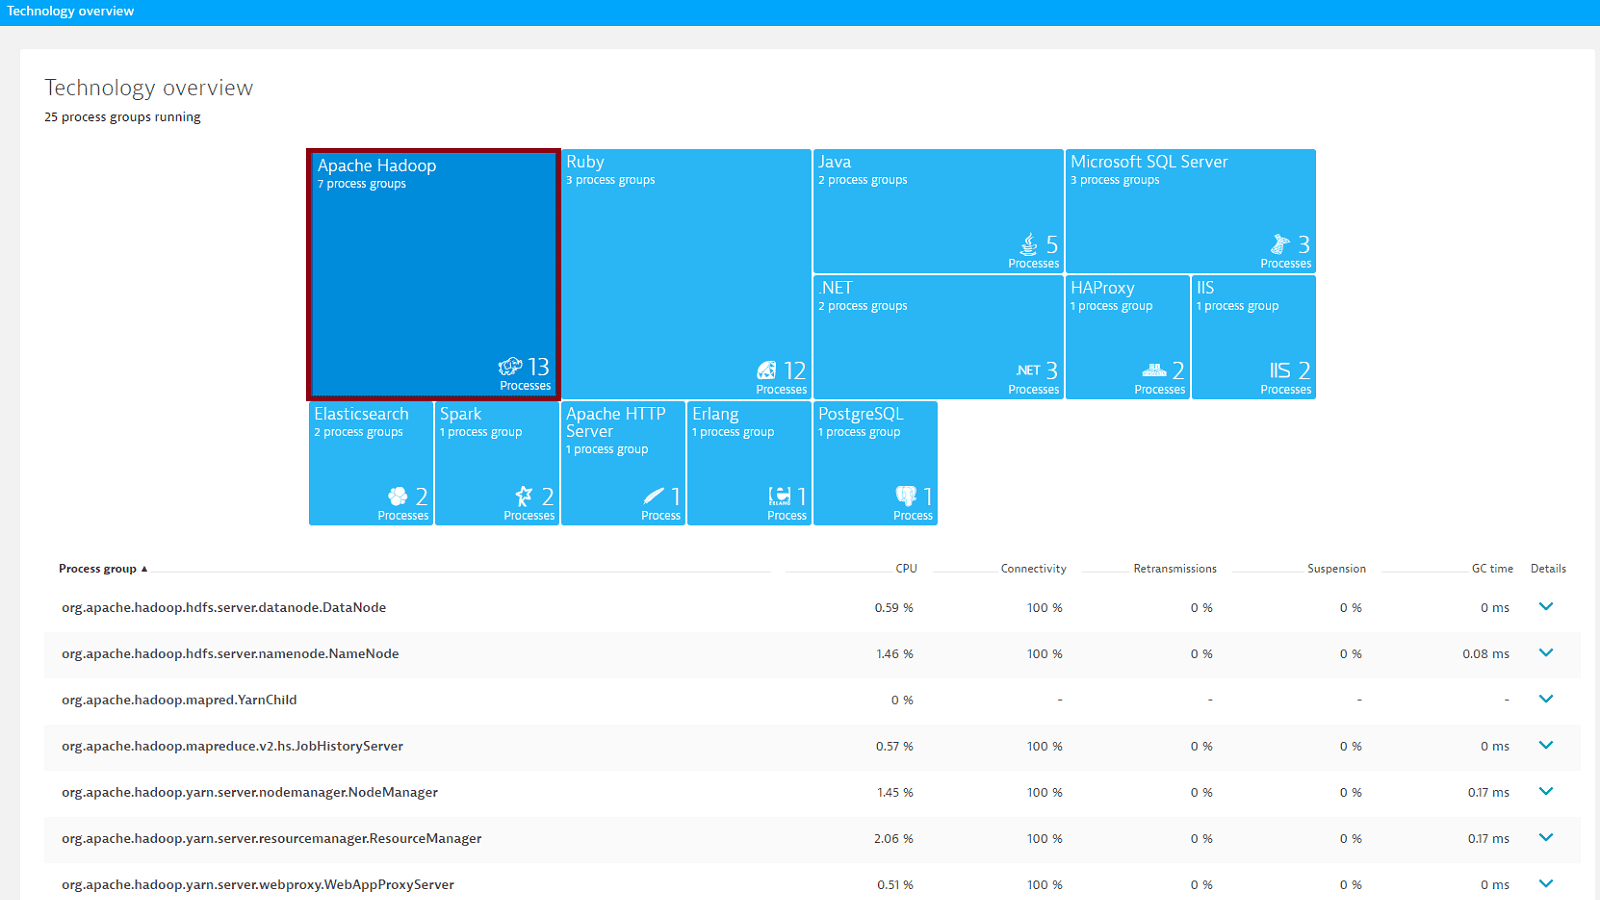Expand details for NodeManager row
This screenshot has height=900, width=1600.
click(x=1546, y=791)
